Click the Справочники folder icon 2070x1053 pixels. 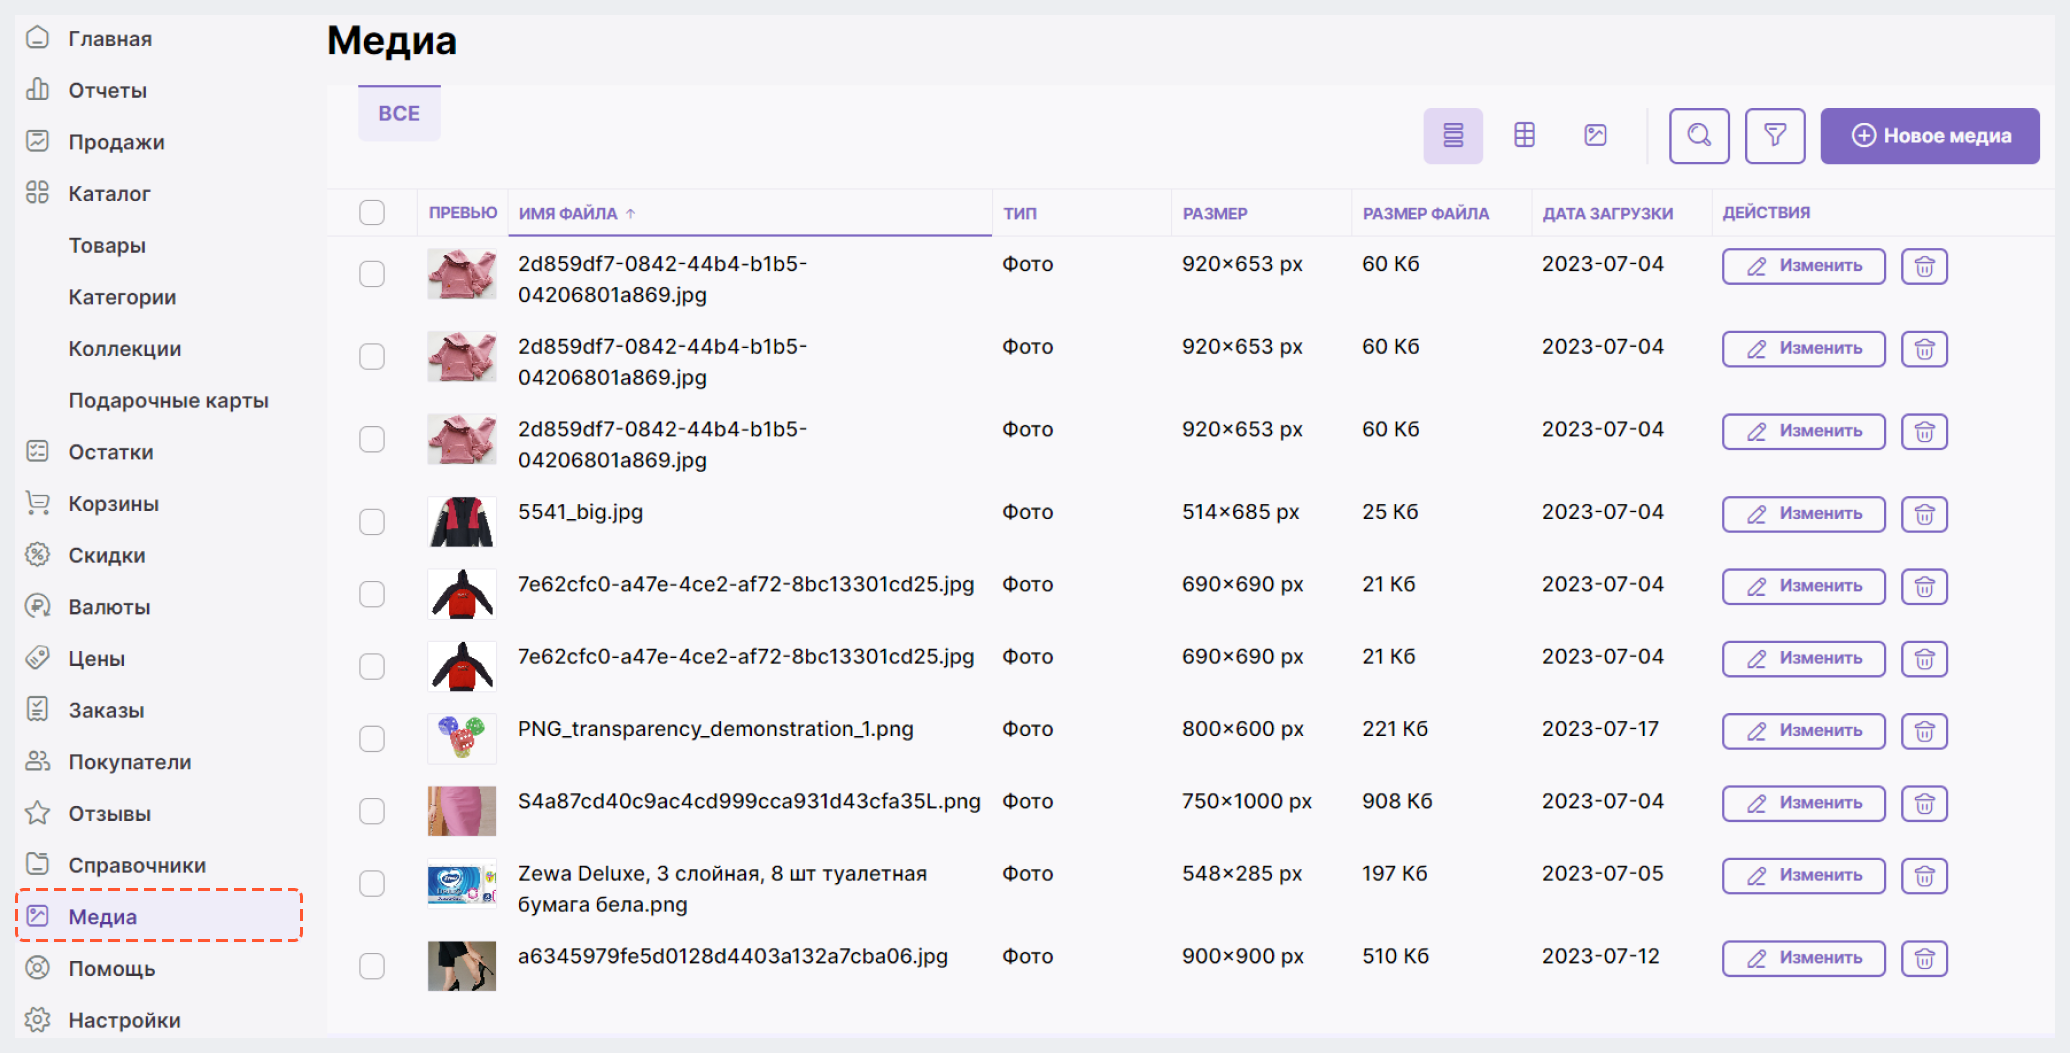(x=38, y=864)
